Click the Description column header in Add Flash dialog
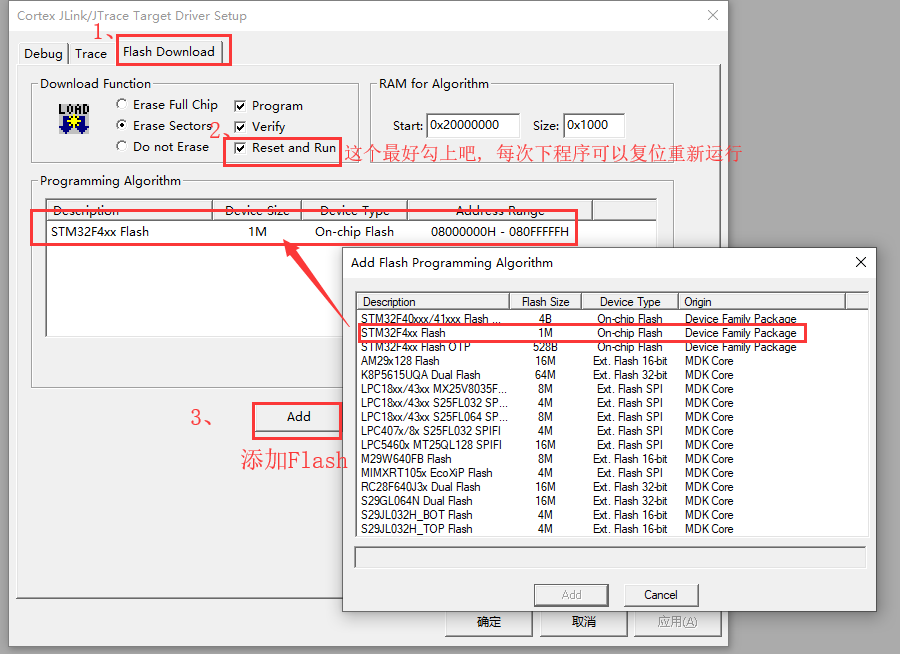The width and height of the screenshot is (900, 654). [x=433, y=301]
